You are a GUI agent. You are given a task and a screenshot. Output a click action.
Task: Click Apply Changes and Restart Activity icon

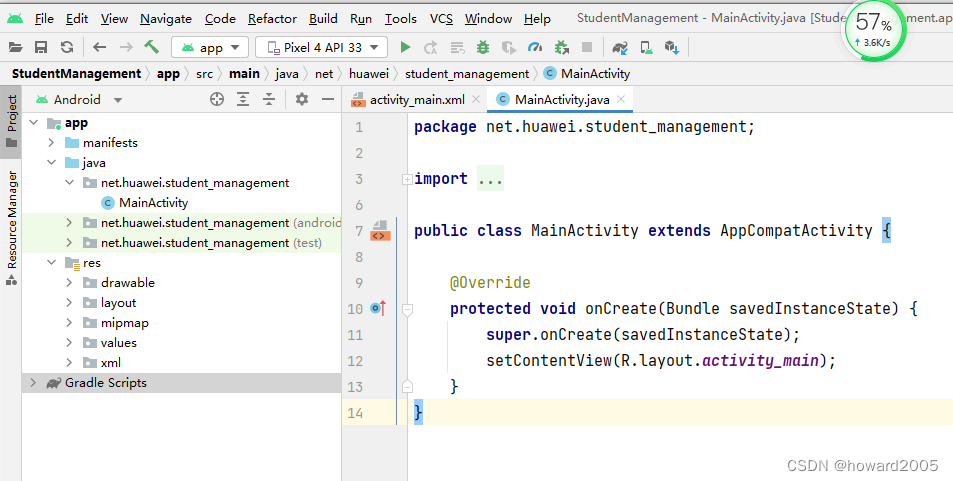431,47
